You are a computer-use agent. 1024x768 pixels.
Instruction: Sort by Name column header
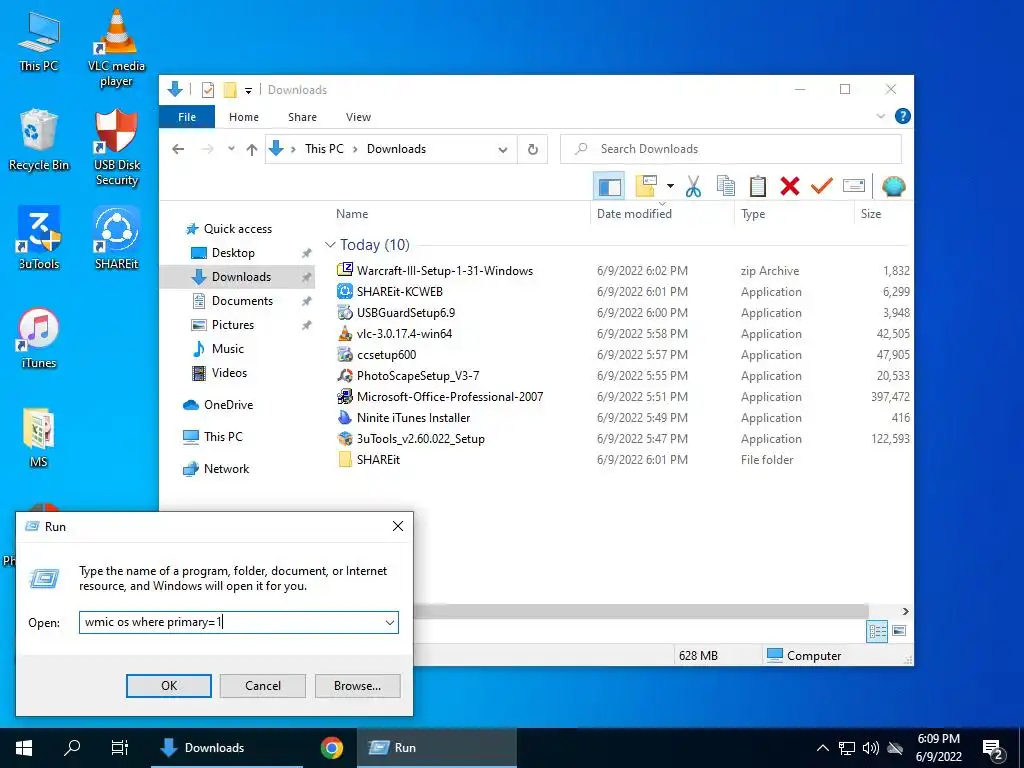[x=352, y=214]
